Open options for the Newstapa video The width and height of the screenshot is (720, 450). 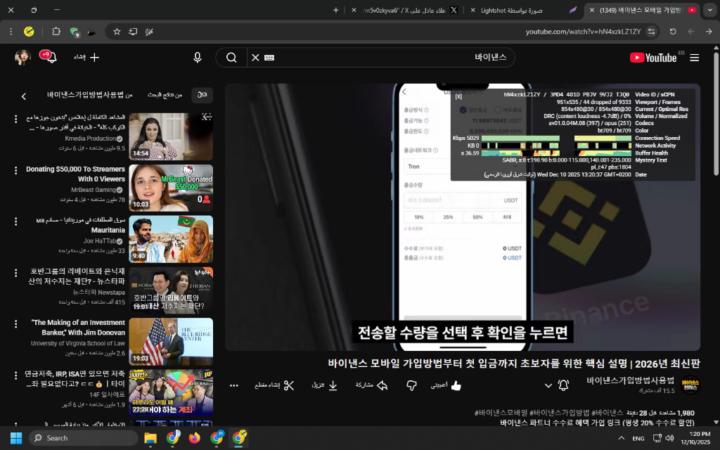coord(16,273)
